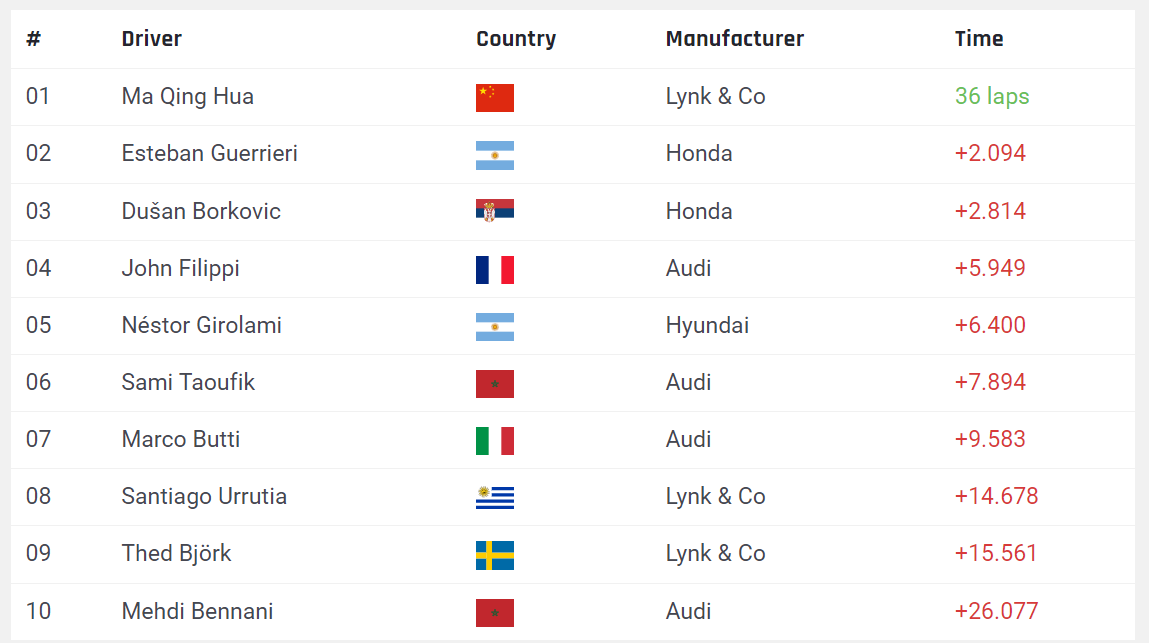The height and width of the screenshot is (643, 1149).
Task: Click the China flag next to Ma Qing Hua
Action: (x=494, y=97)
